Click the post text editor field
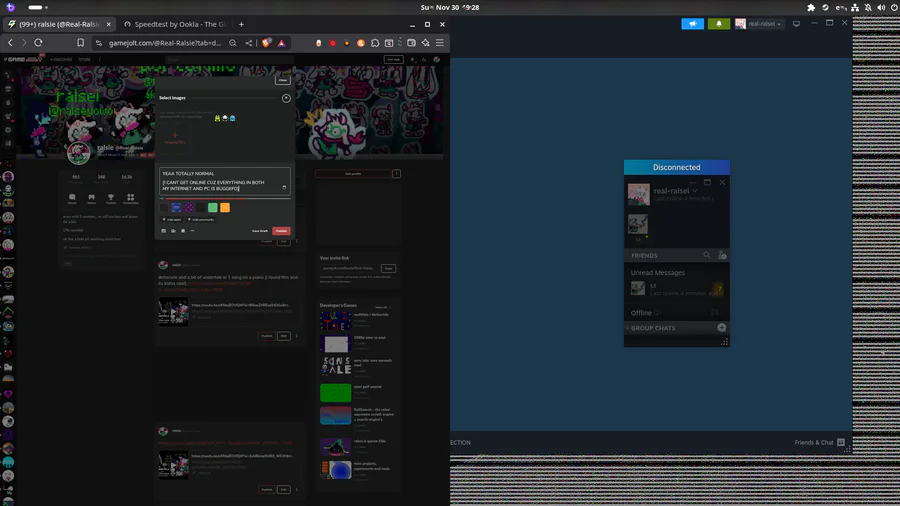The image size is (900, 506). coord(224,181)
